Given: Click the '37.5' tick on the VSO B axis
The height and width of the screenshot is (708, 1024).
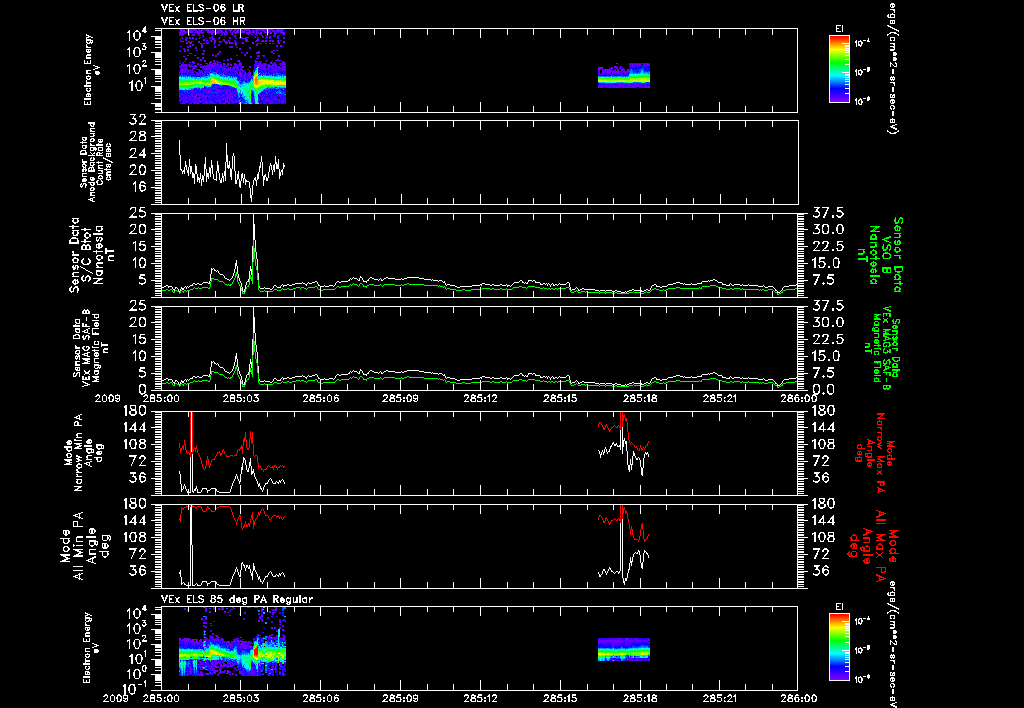Looking at the screenshot, I should [827, 213].
